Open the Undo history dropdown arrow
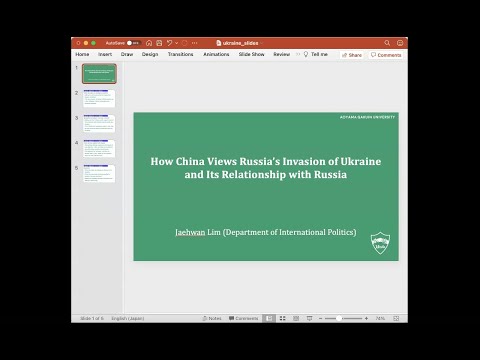The height and width of the screenshot is (360, 480). [176, 43]
